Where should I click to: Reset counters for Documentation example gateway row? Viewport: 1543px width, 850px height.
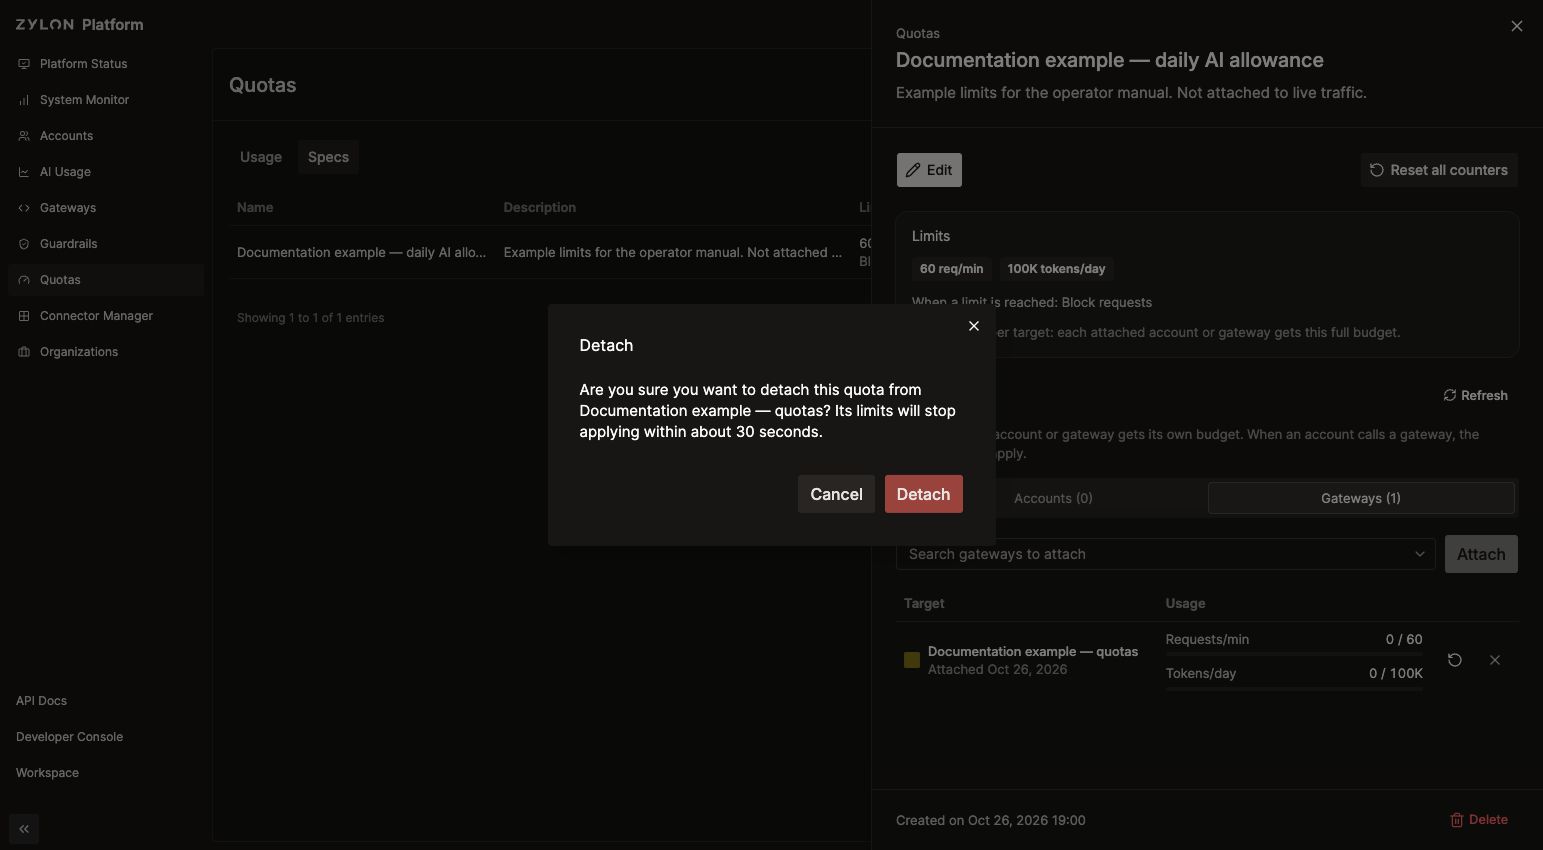(x=1455, y=660)
